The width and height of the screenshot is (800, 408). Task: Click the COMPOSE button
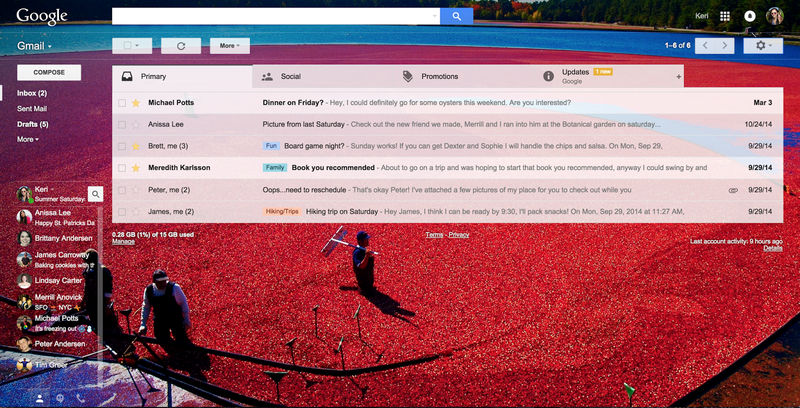pos(49,72)
